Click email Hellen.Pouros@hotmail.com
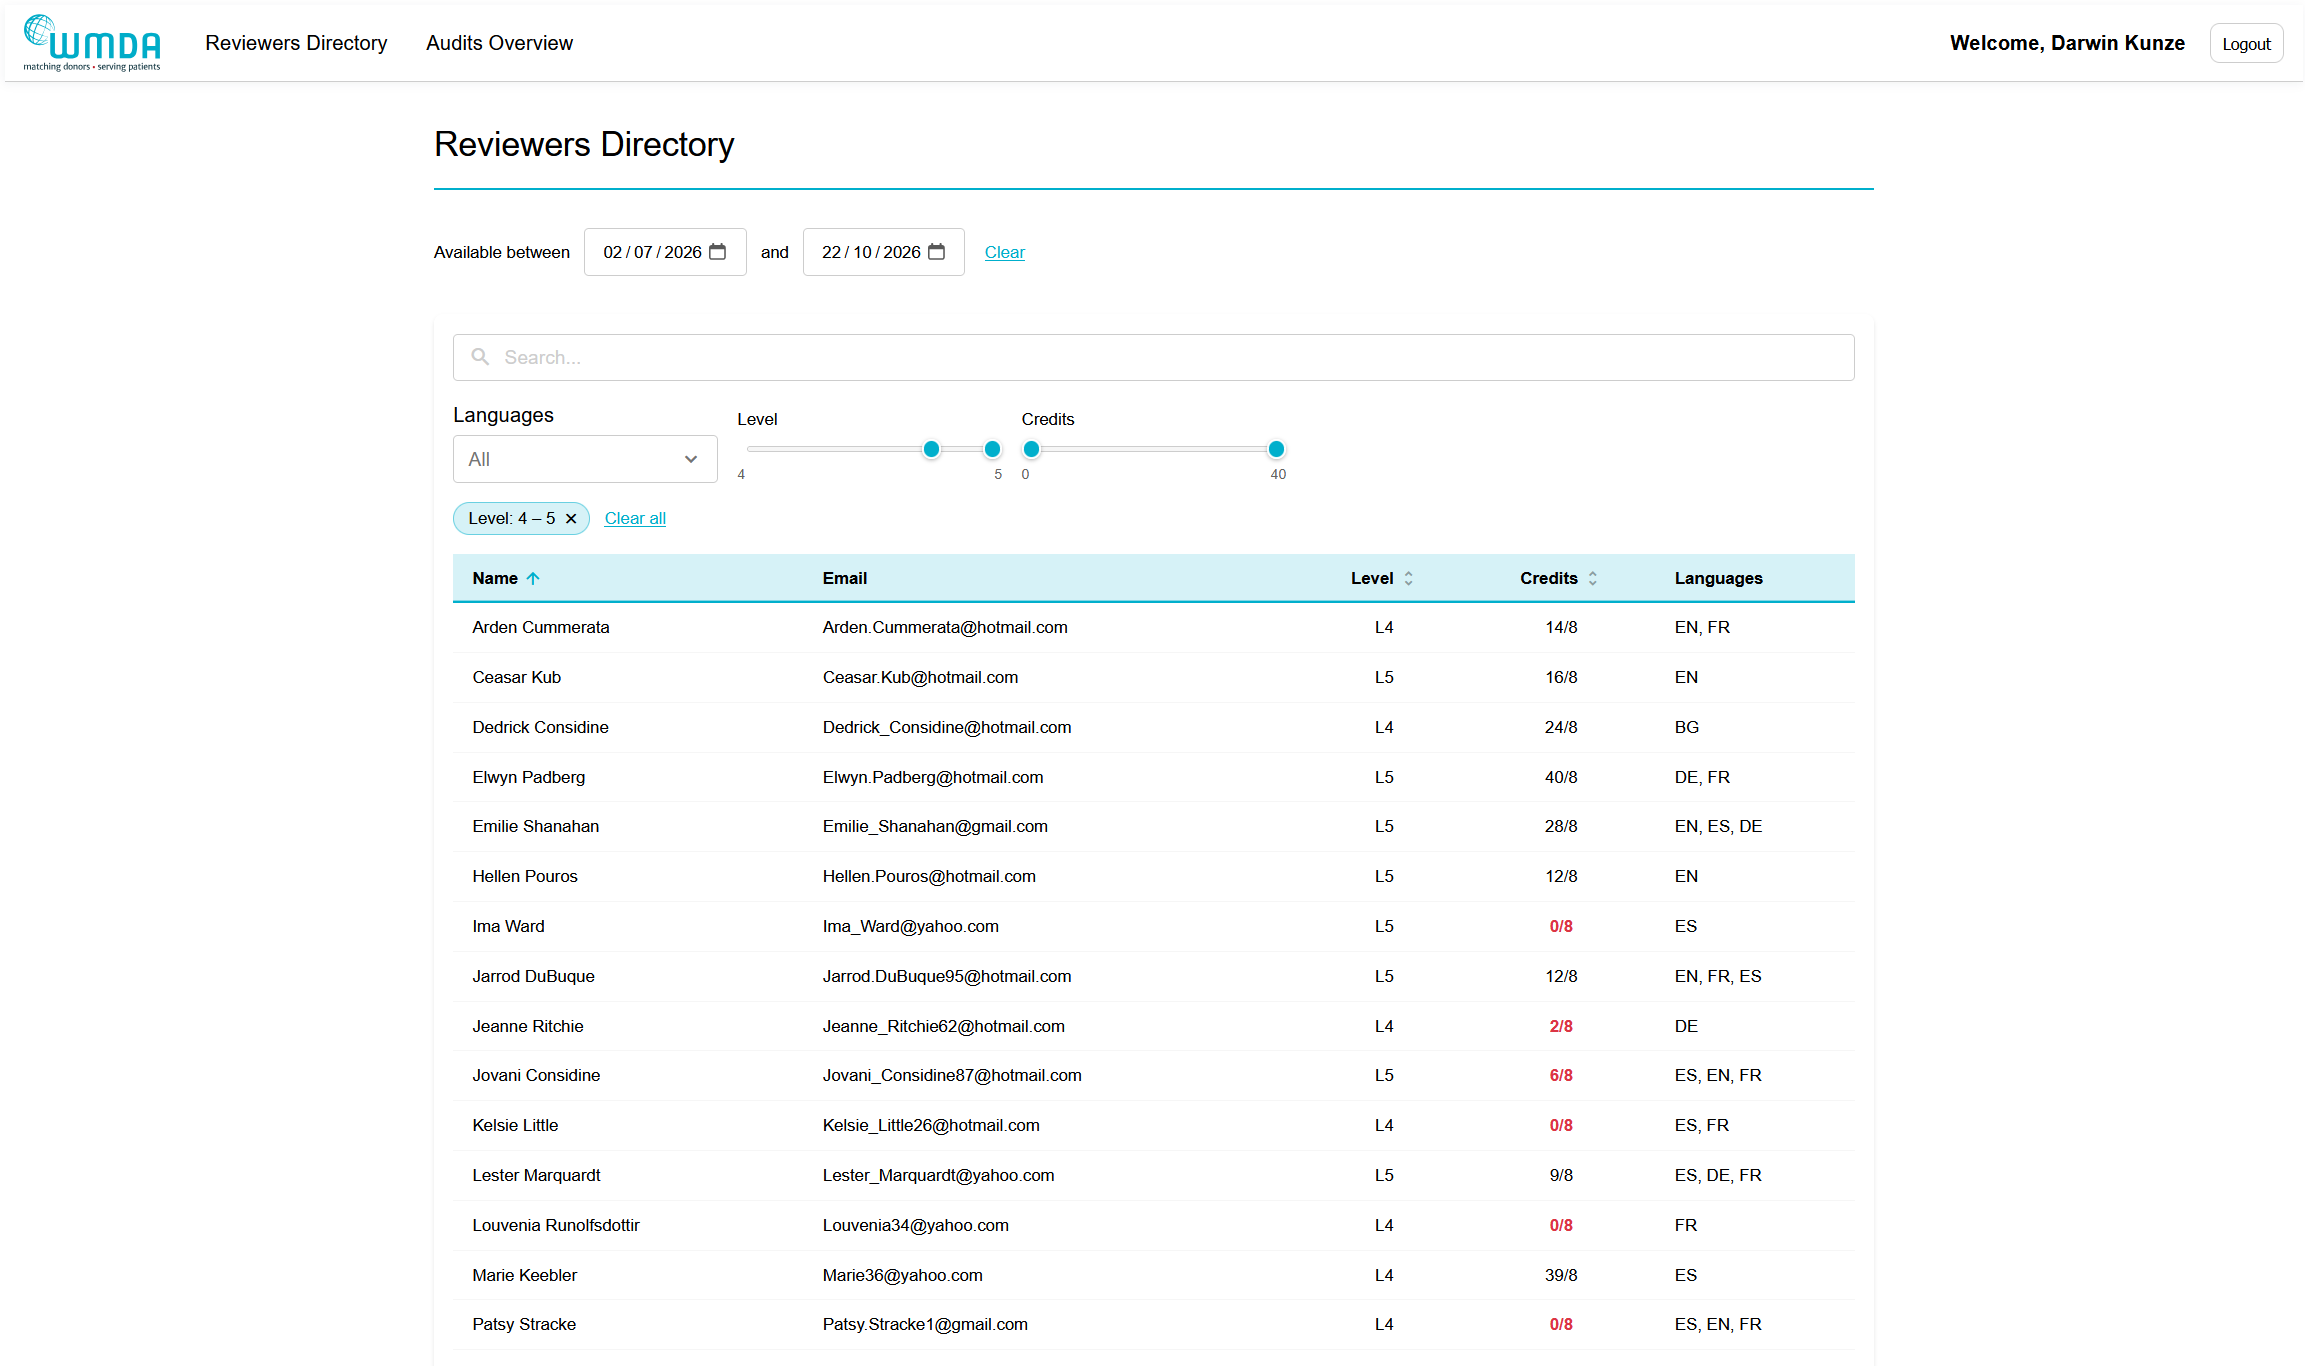 (930, 876)
